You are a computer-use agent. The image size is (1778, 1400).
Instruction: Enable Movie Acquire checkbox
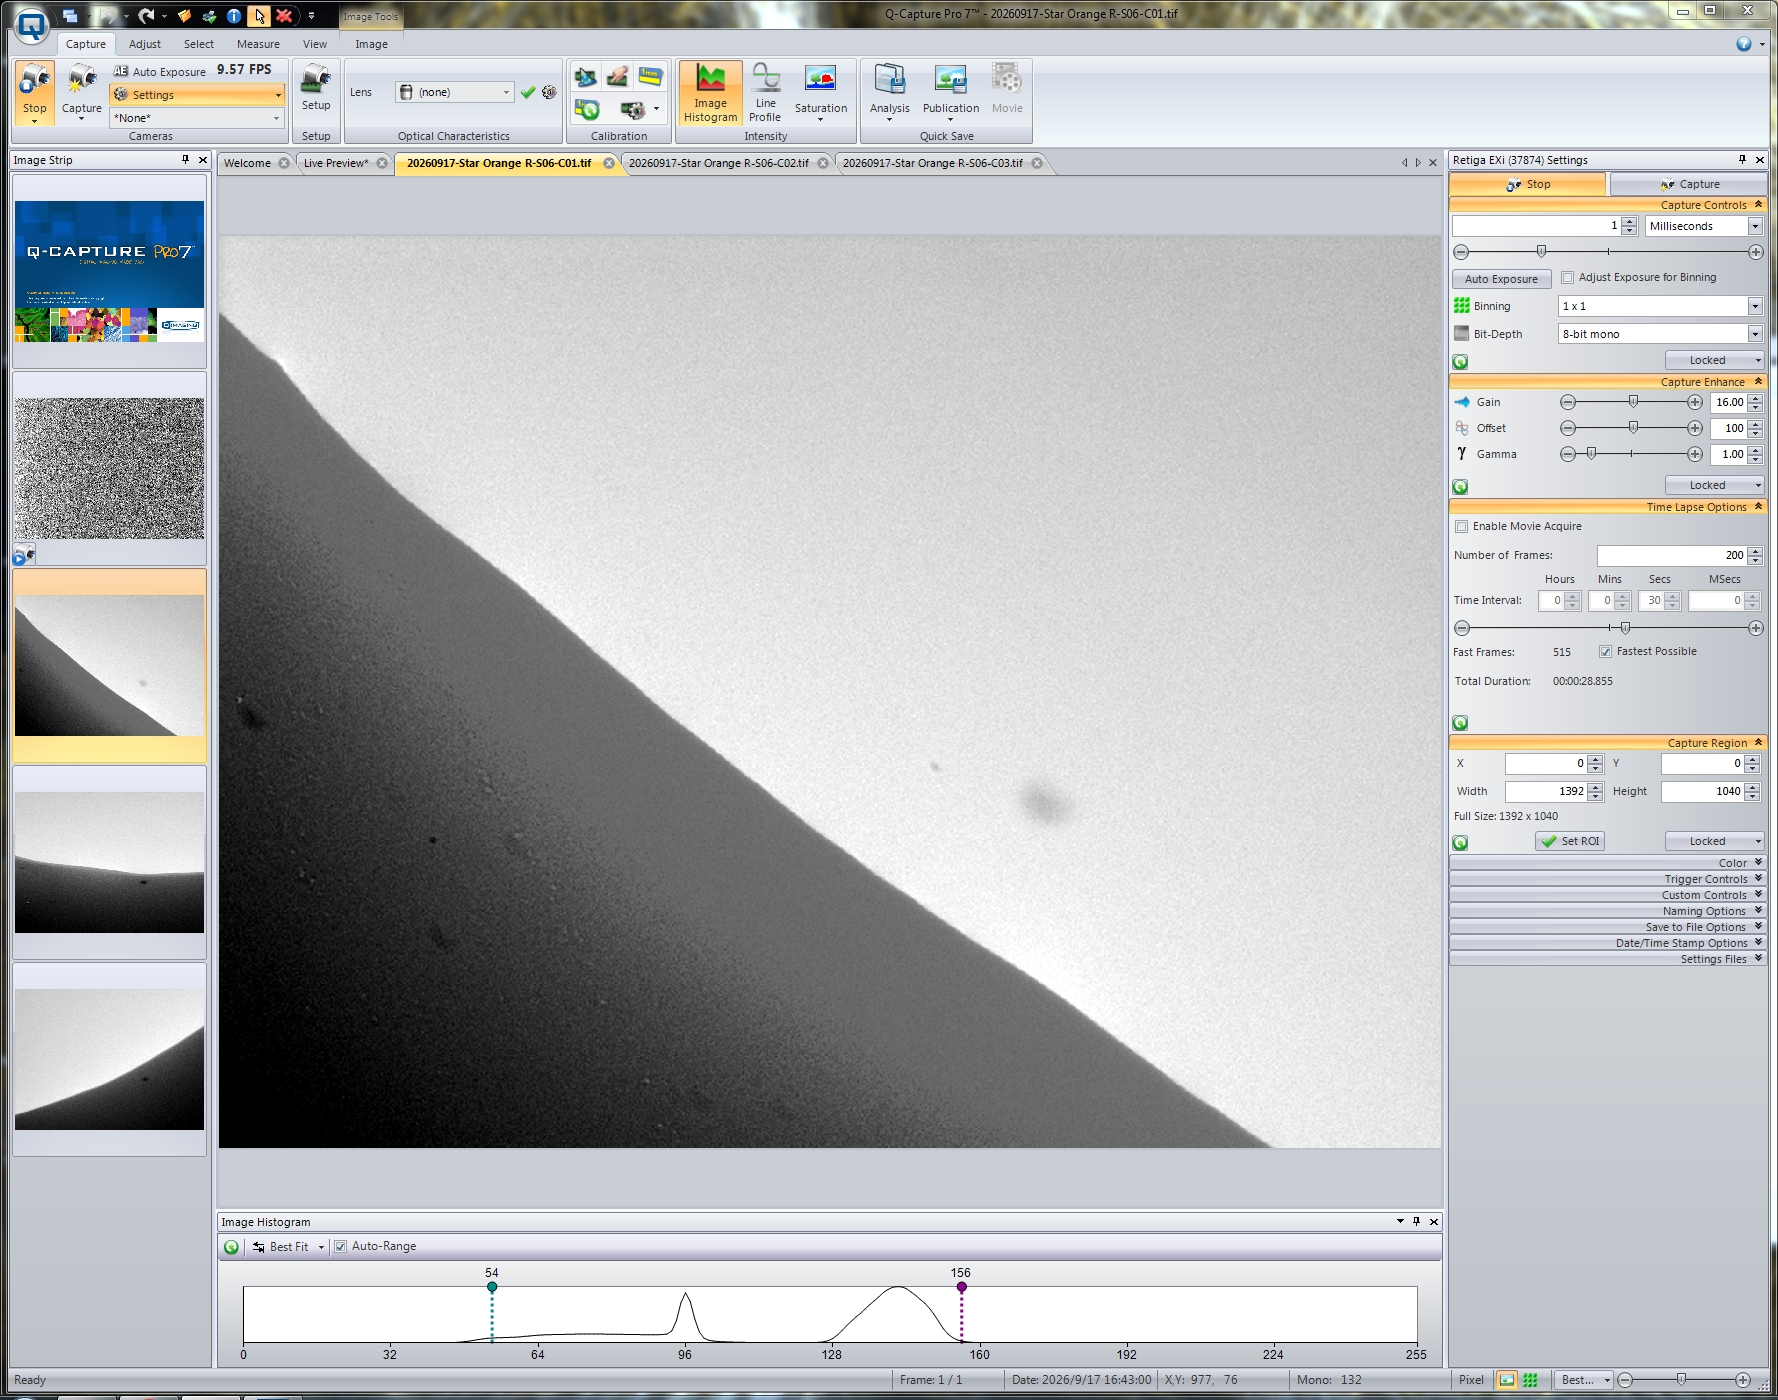(x=1462, y=527)
